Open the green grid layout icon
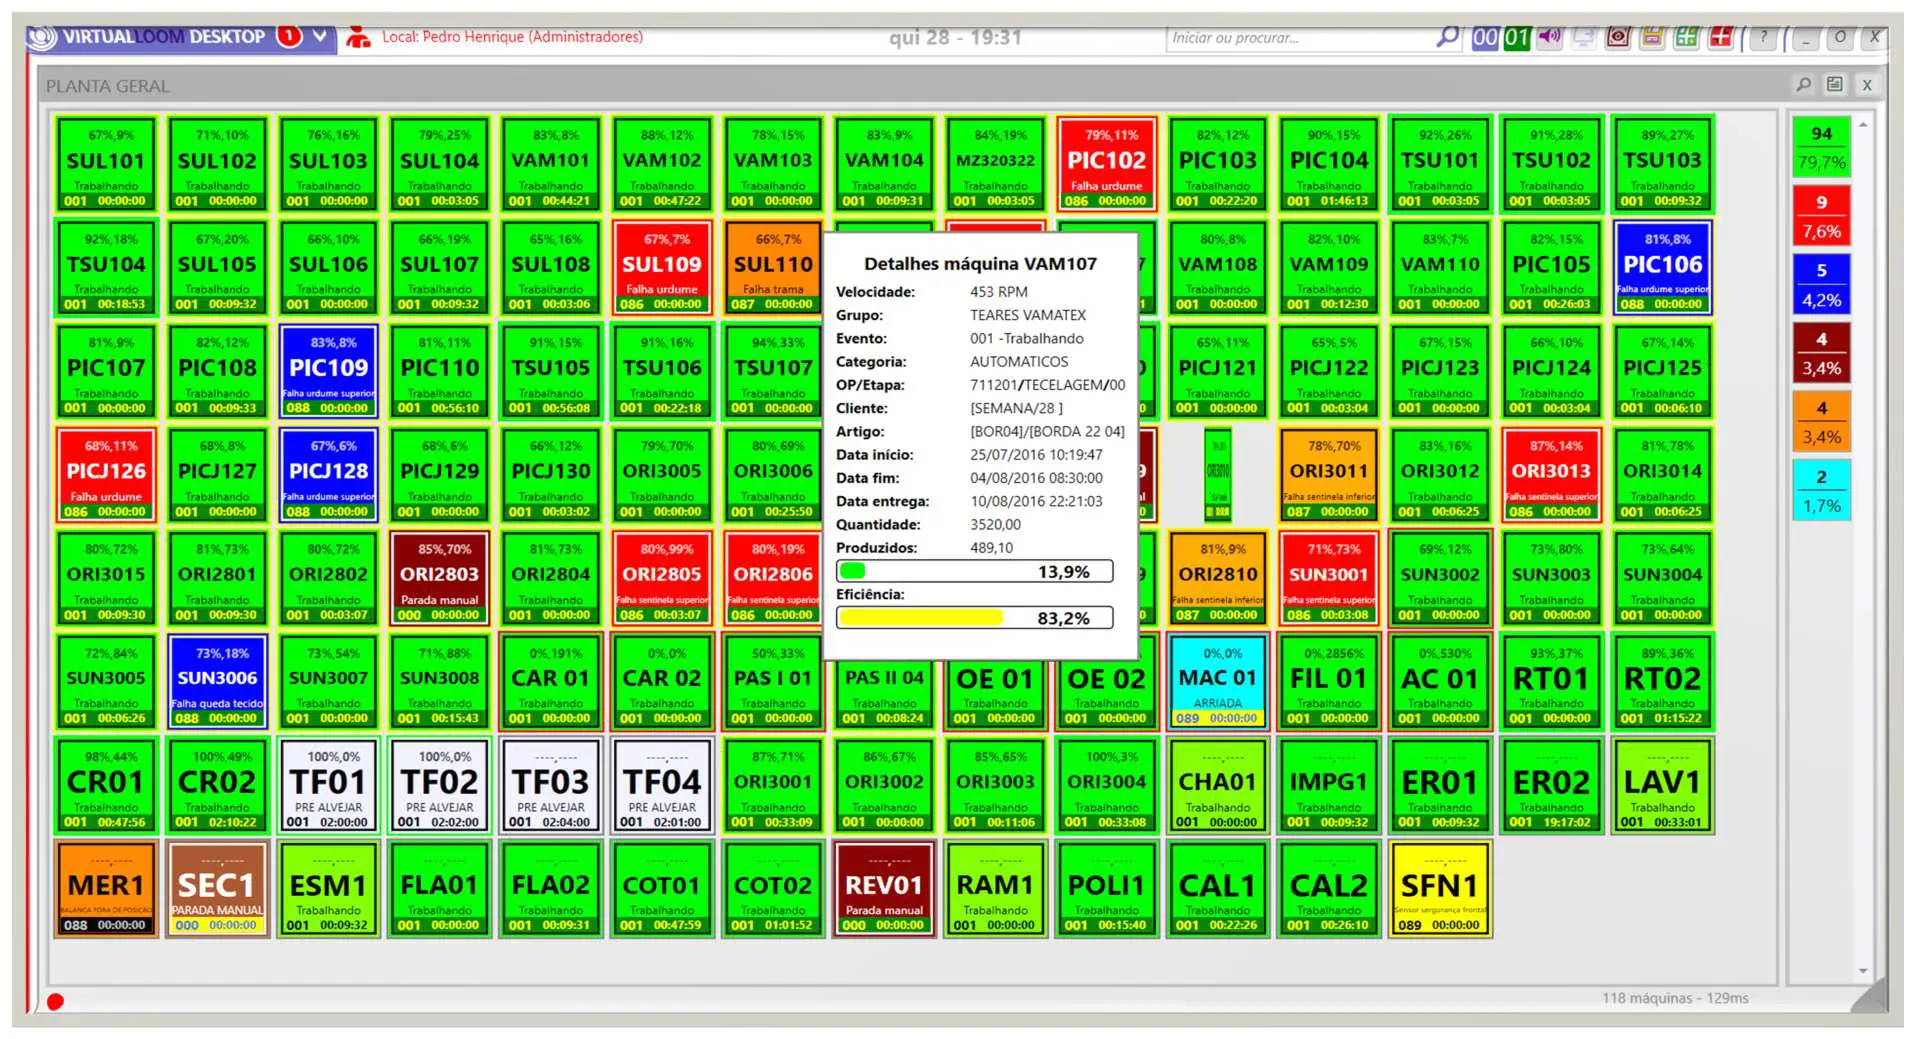1916x1039 pixels. pyautogui.click(x=1687, y=37)
